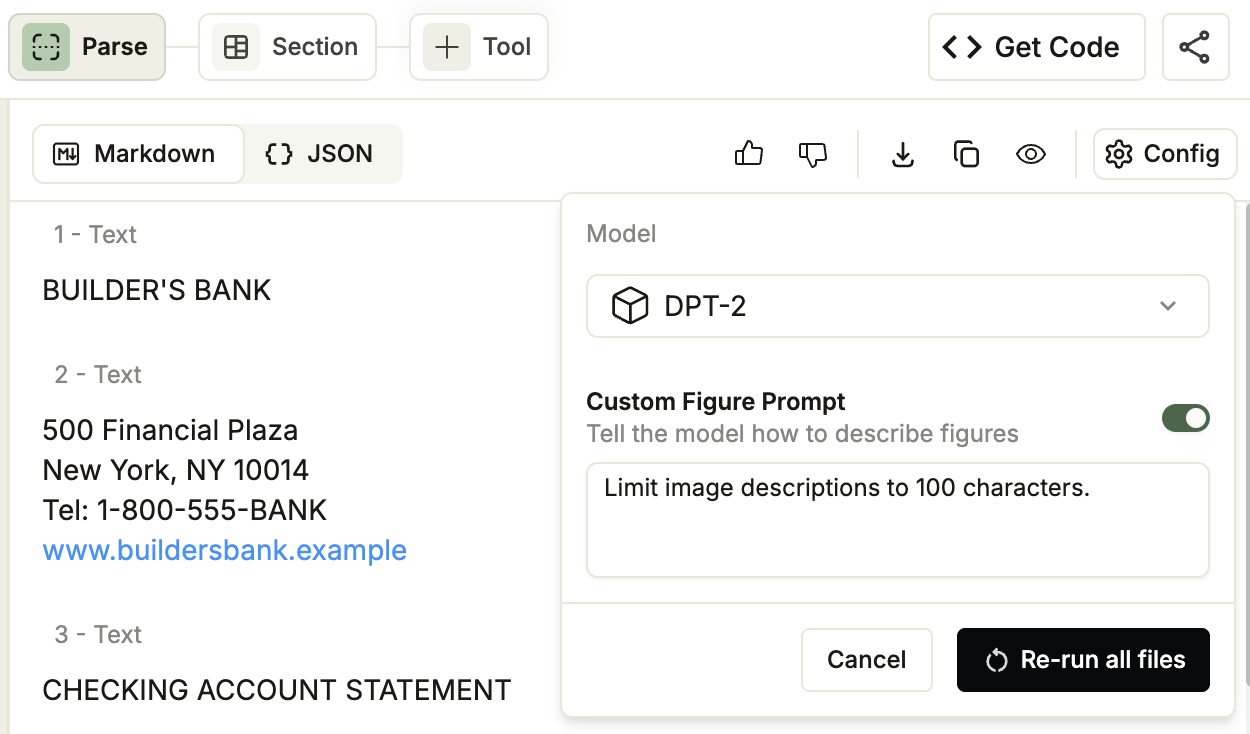
Task: Open the Parse step
Action: (x=87, y=47)
